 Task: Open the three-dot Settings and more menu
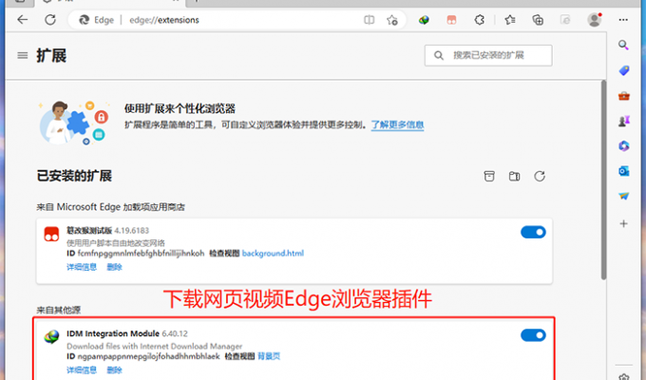[623, 20]
